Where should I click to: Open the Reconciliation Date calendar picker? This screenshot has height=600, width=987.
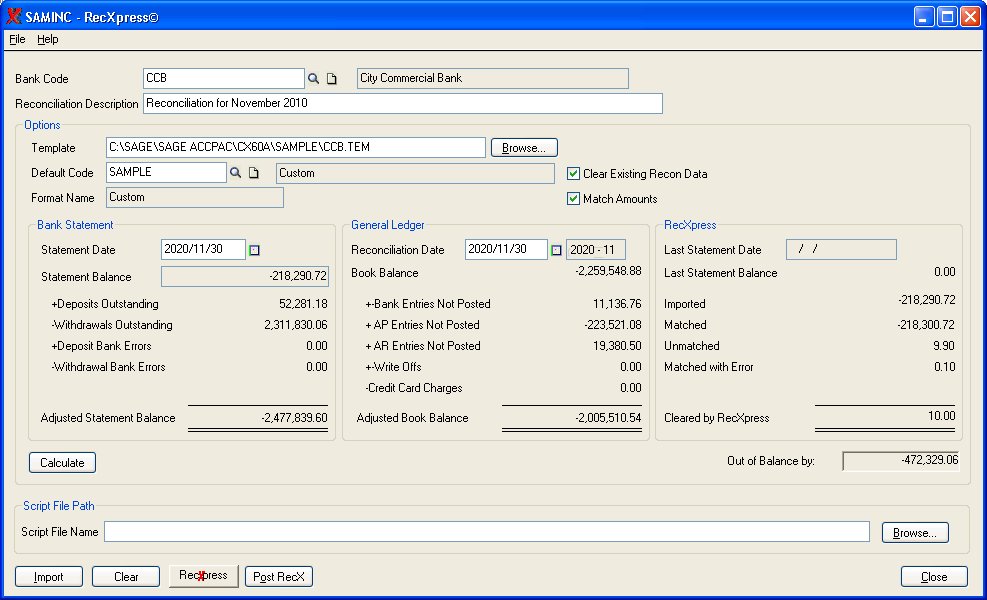click(x=556, y=250)
